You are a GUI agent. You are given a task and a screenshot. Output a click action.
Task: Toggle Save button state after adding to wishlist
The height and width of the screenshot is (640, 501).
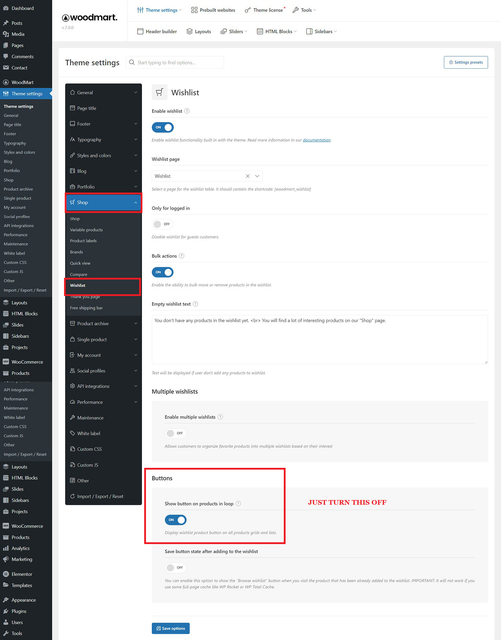click(x=176, y=568)
